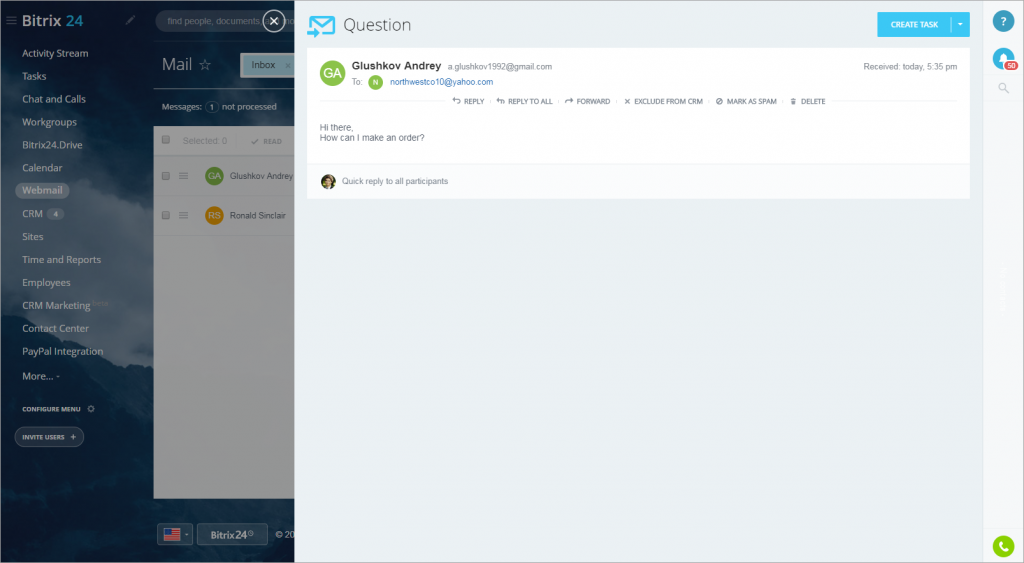Check the Glushkov Andrey message checkbox
Image resolution: width=1024 pixels, height=563 pixels.
point(166,176)
